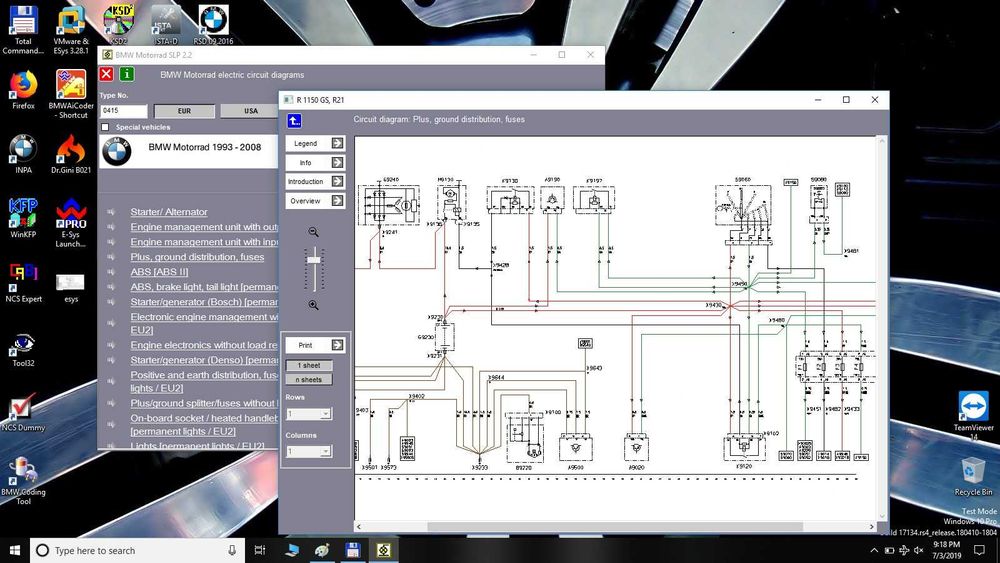Open NCS Dummy desktop shortcut
This screenshot has height=563, width=1000.
23,413
